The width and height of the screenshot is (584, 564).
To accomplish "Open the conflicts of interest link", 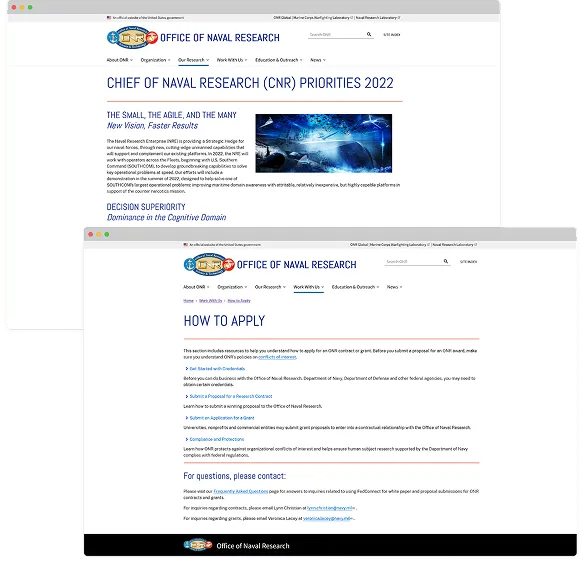I will 277,357.
